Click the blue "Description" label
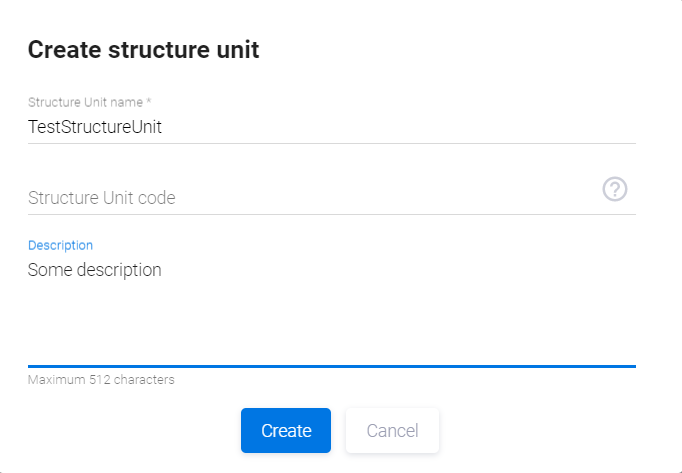 60,245
